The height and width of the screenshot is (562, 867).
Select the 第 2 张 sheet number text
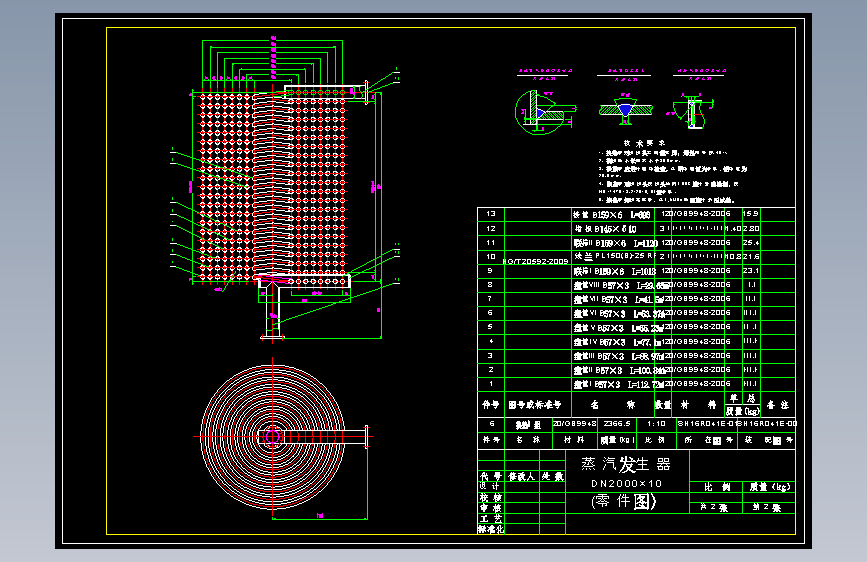click(x=767, y=507)
